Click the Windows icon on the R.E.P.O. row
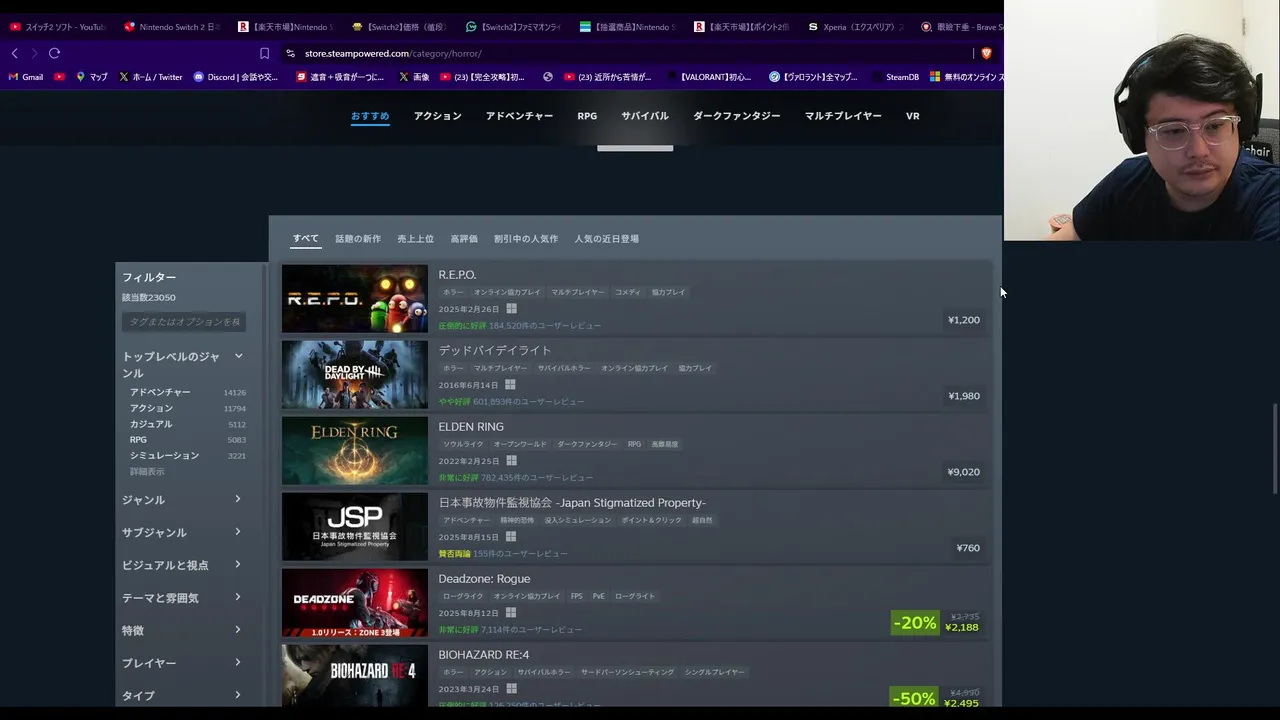1280x720 pixels. pos(511,309)
